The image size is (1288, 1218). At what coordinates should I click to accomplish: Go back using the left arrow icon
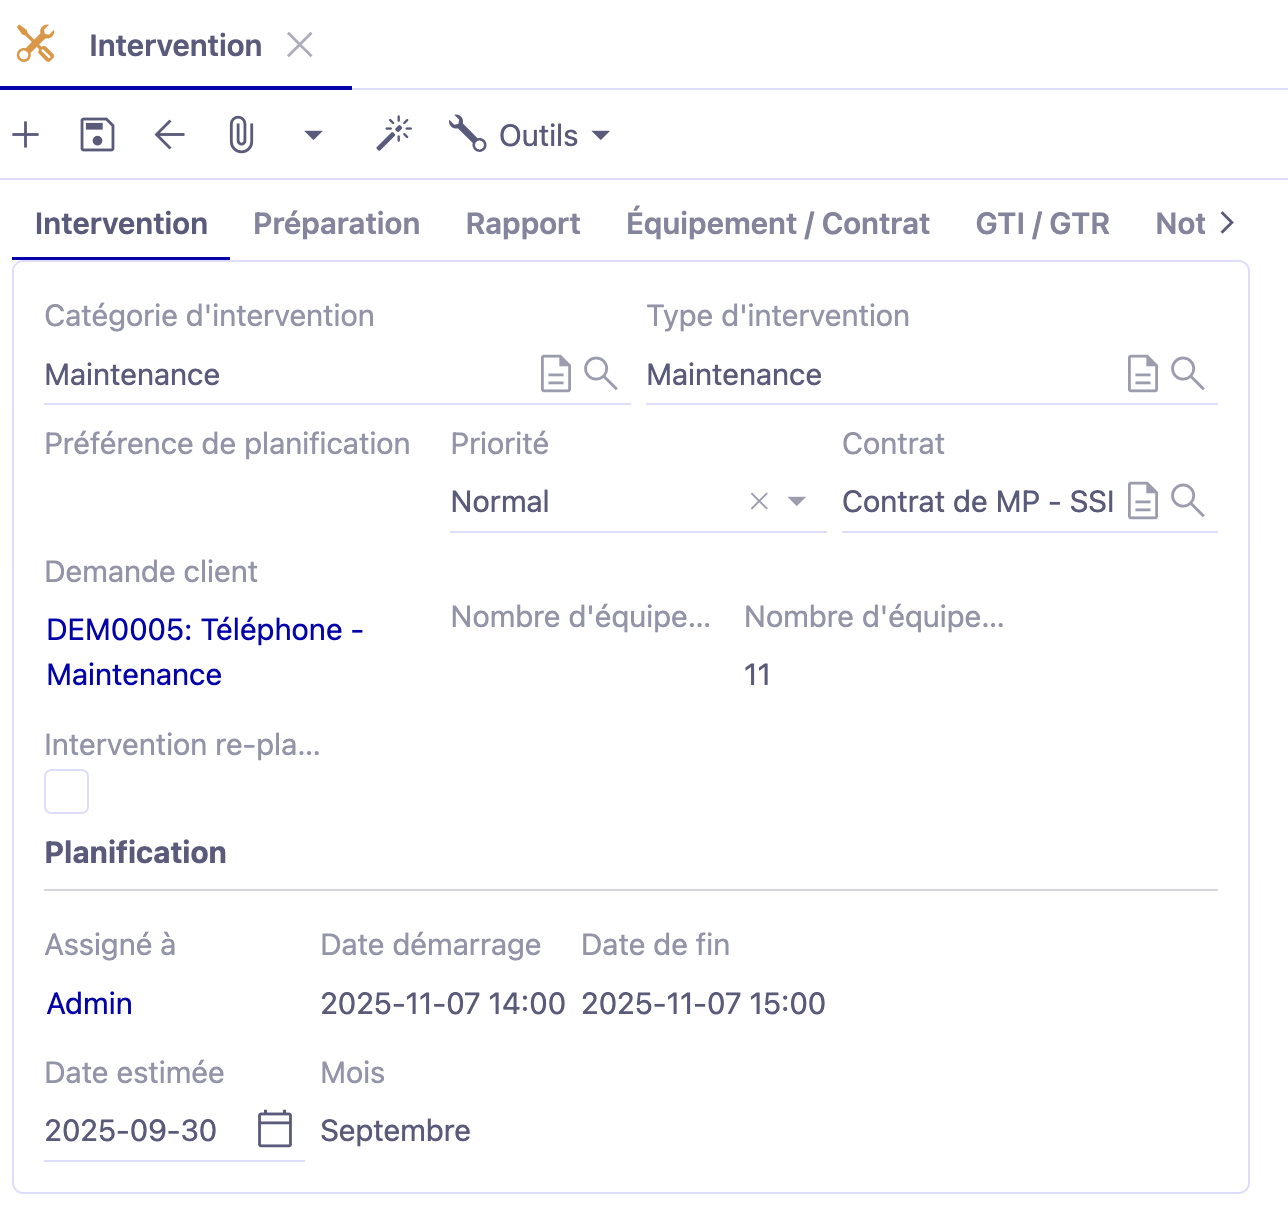click(170, 135)
